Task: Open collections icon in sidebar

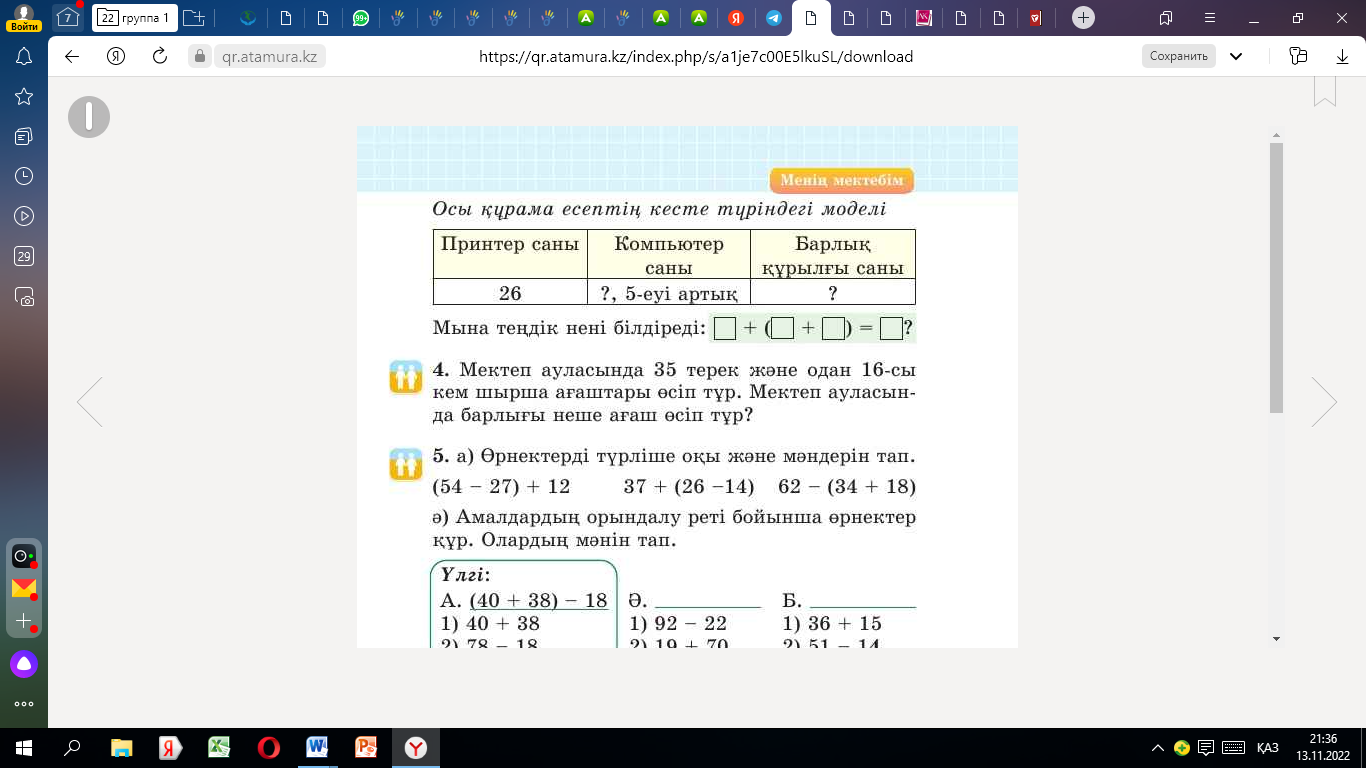Action: 24,136
